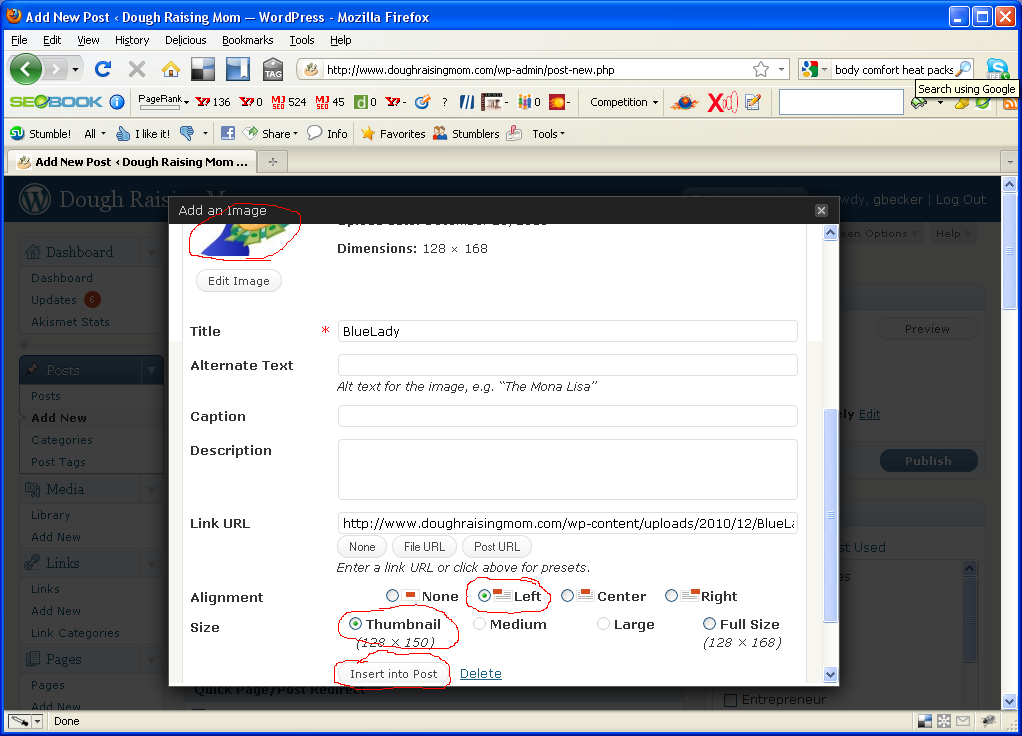Open the Competition dropdown
Viewport: 1022px width, 736px height.
624,102
